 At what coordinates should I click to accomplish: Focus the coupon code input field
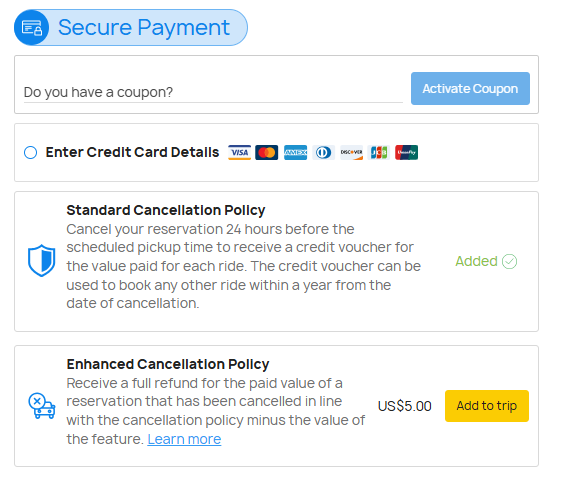(x=213, y=92)
